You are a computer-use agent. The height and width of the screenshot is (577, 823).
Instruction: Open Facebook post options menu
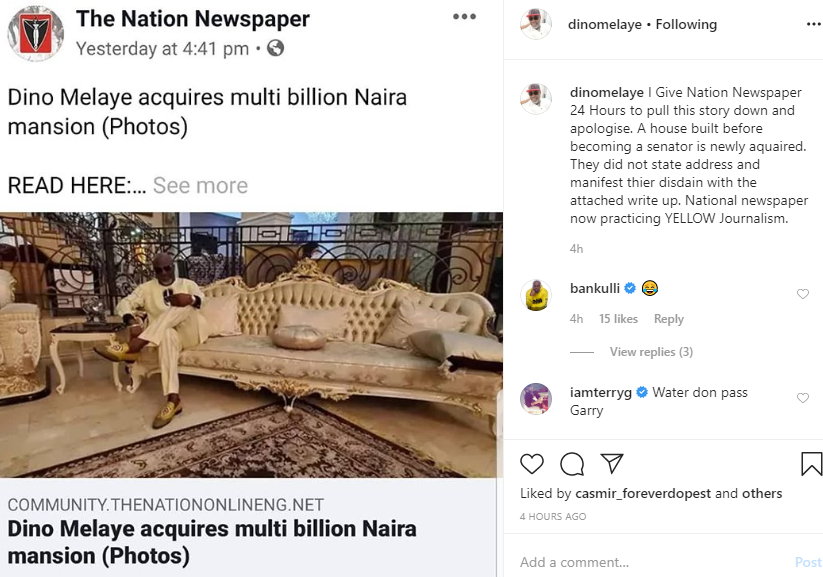click(465, 17)
